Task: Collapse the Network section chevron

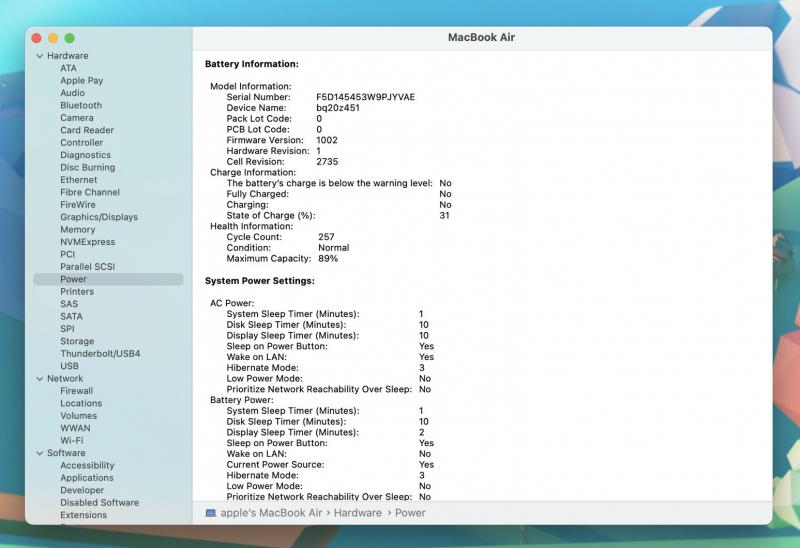Action: (x=40, y=379)
